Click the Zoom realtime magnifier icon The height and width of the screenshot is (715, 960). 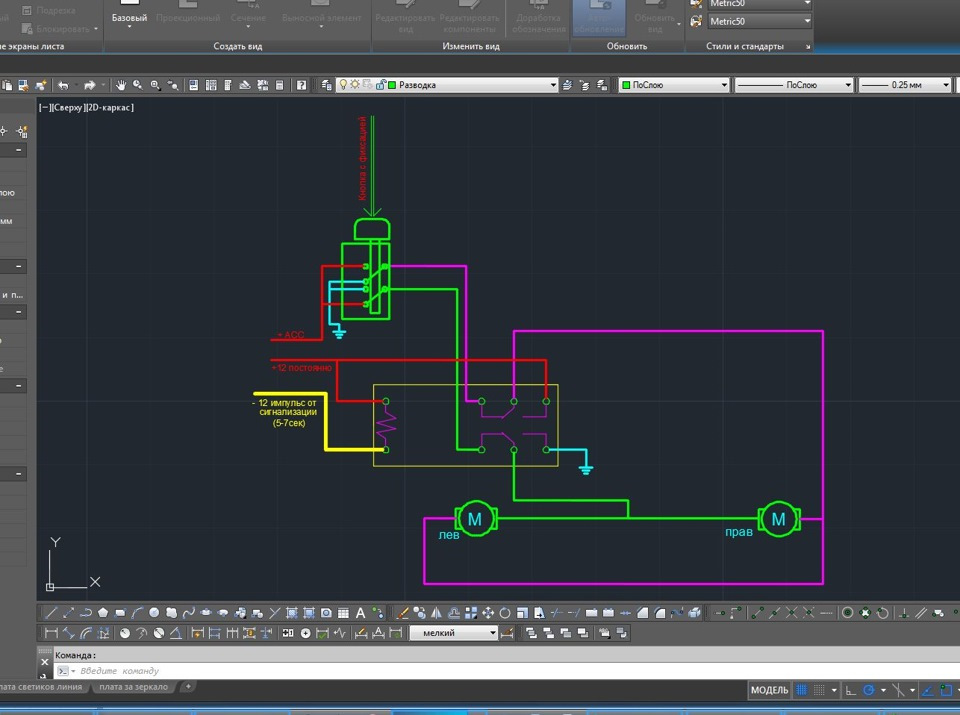click(138, 86)
